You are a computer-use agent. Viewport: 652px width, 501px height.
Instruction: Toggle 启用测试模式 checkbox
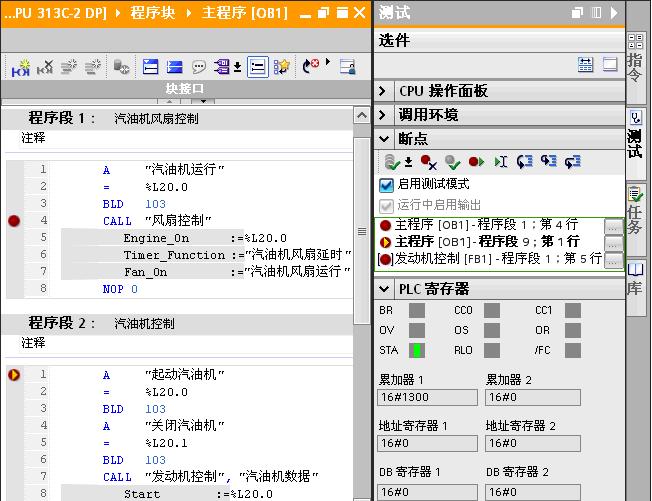pos(386,185)
